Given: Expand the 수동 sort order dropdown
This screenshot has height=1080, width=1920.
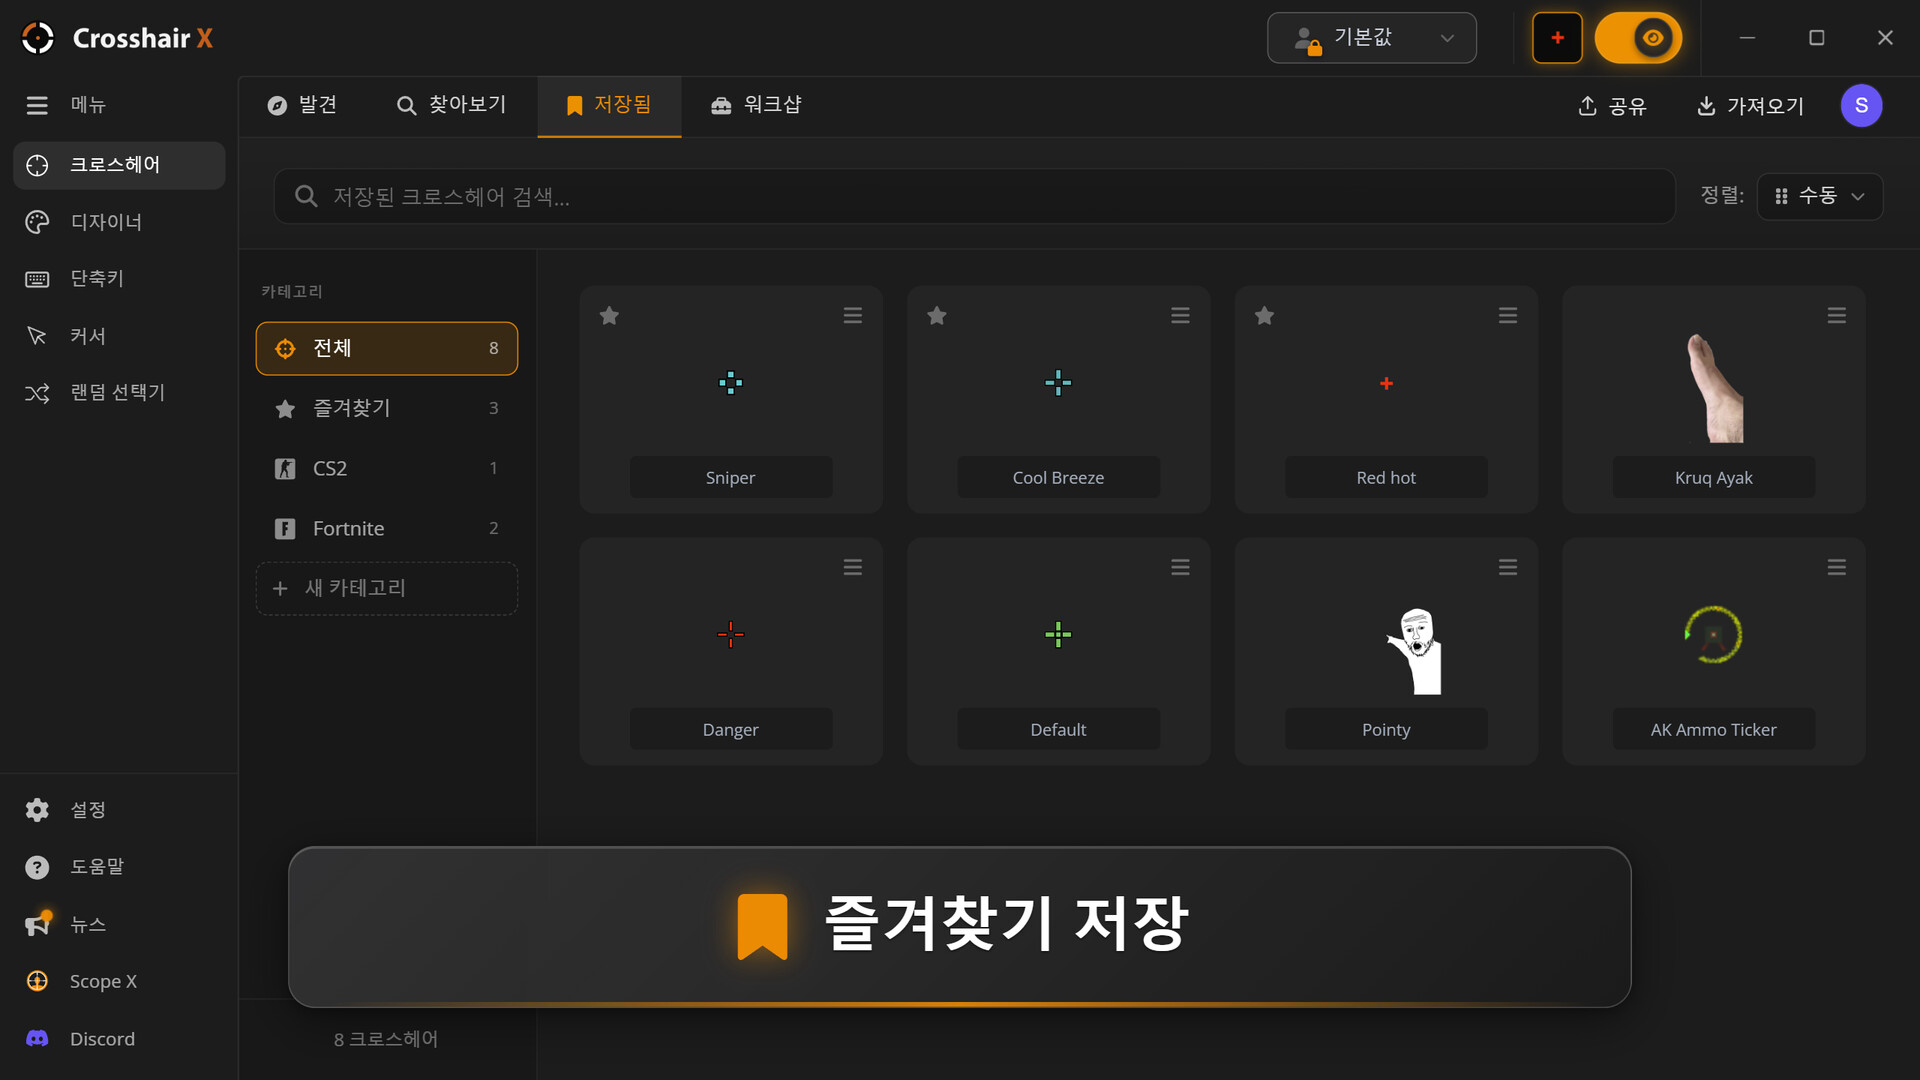Looking at the screenshot, I should click(1819, 196).
